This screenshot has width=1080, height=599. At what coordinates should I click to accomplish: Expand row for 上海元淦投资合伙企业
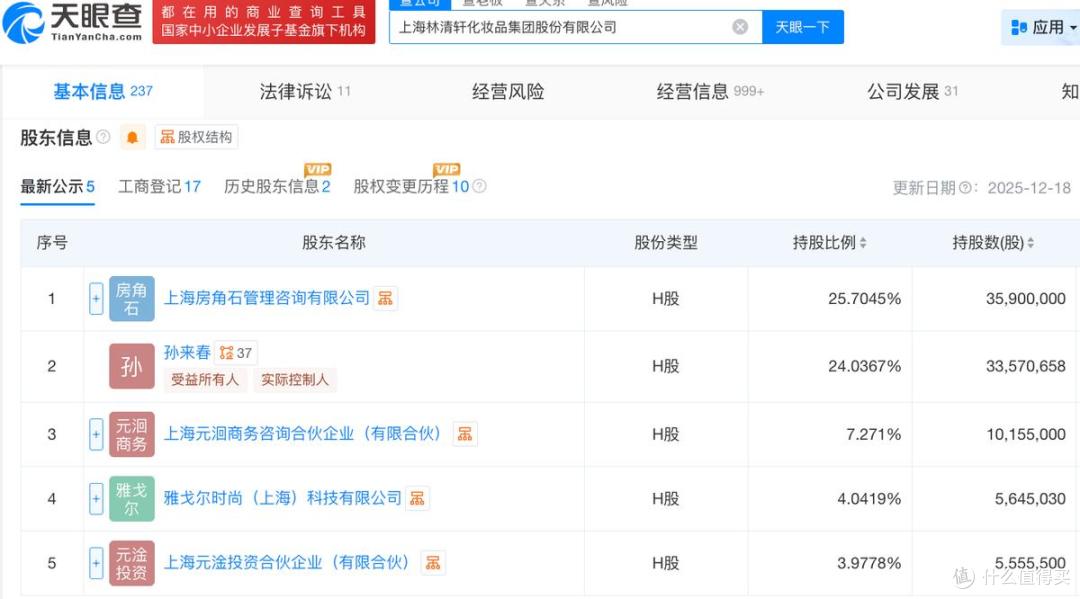click(96, 563)
